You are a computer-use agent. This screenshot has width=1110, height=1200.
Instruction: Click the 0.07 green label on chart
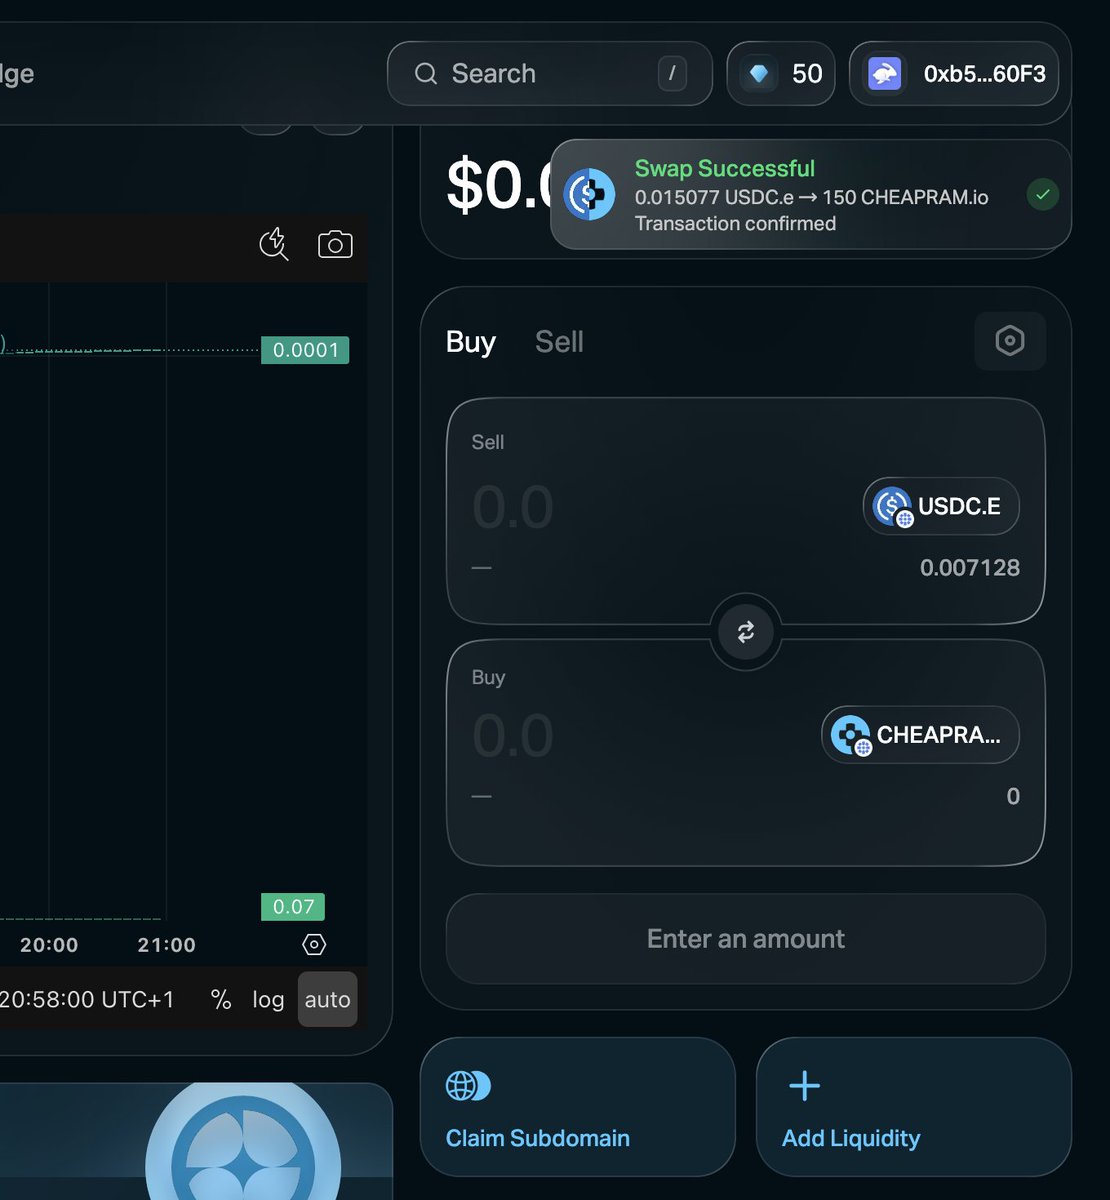click(293, 907)
